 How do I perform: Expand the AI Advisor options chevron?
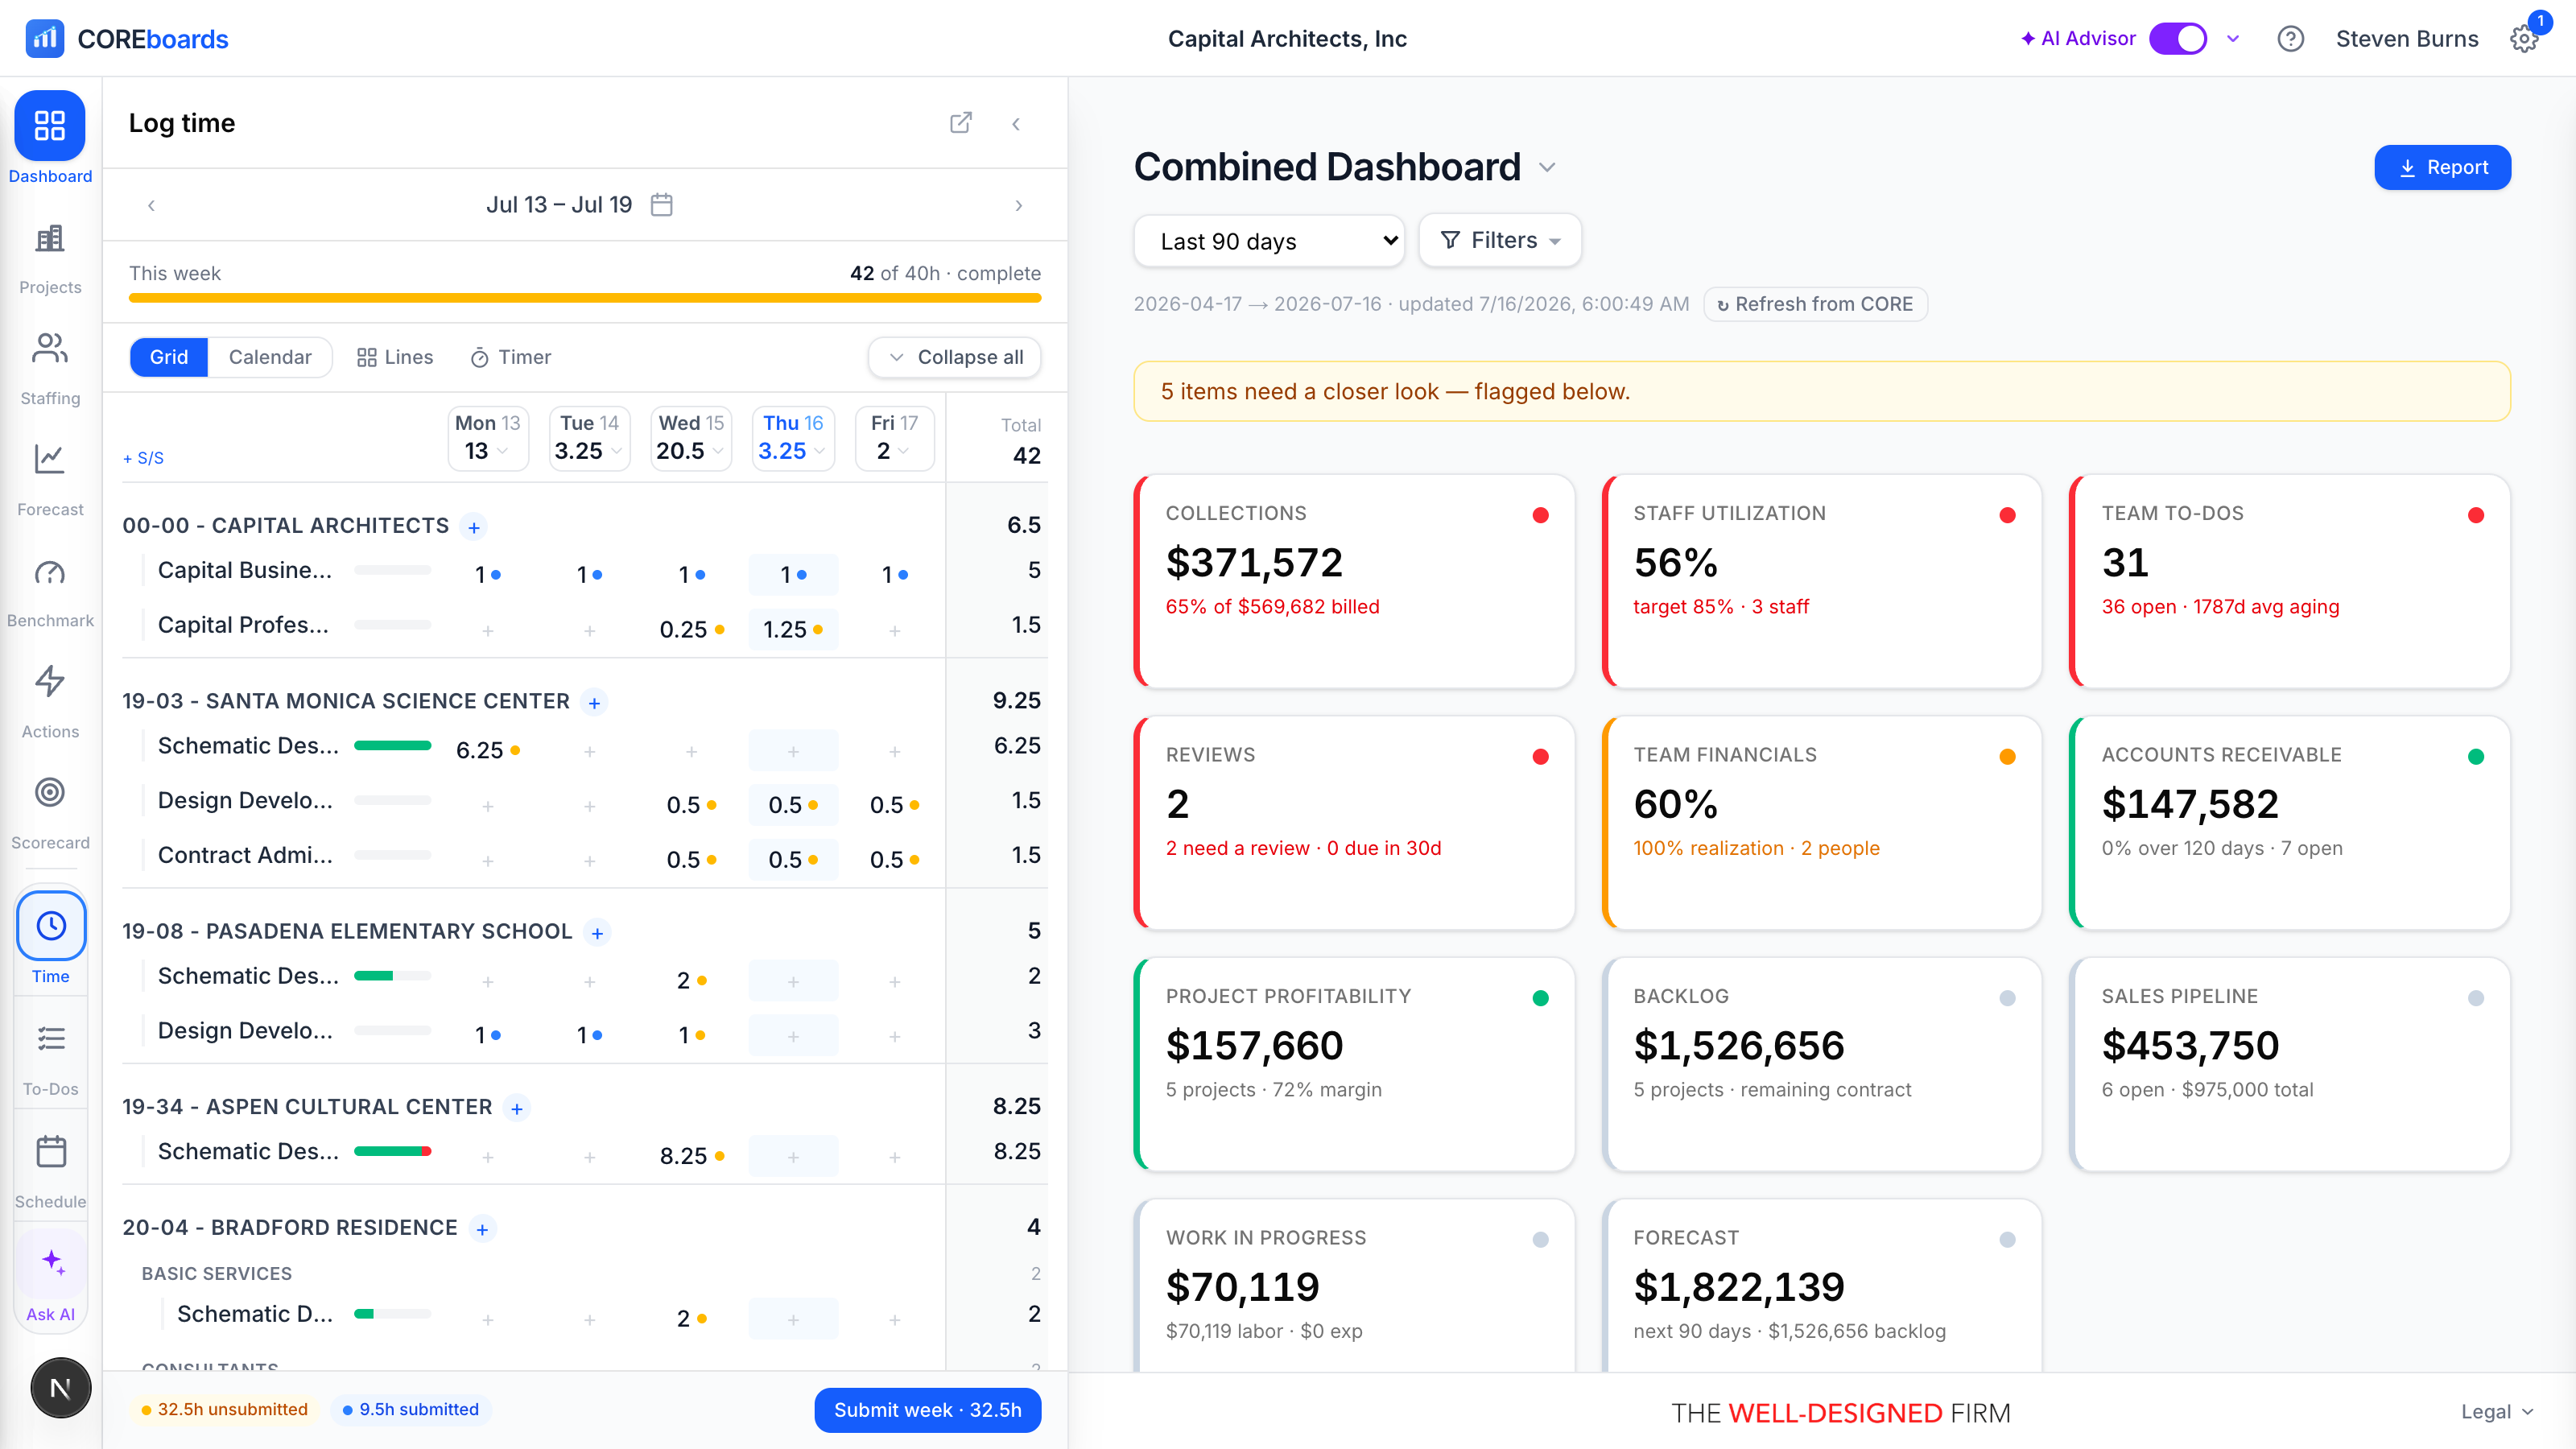2233,39
